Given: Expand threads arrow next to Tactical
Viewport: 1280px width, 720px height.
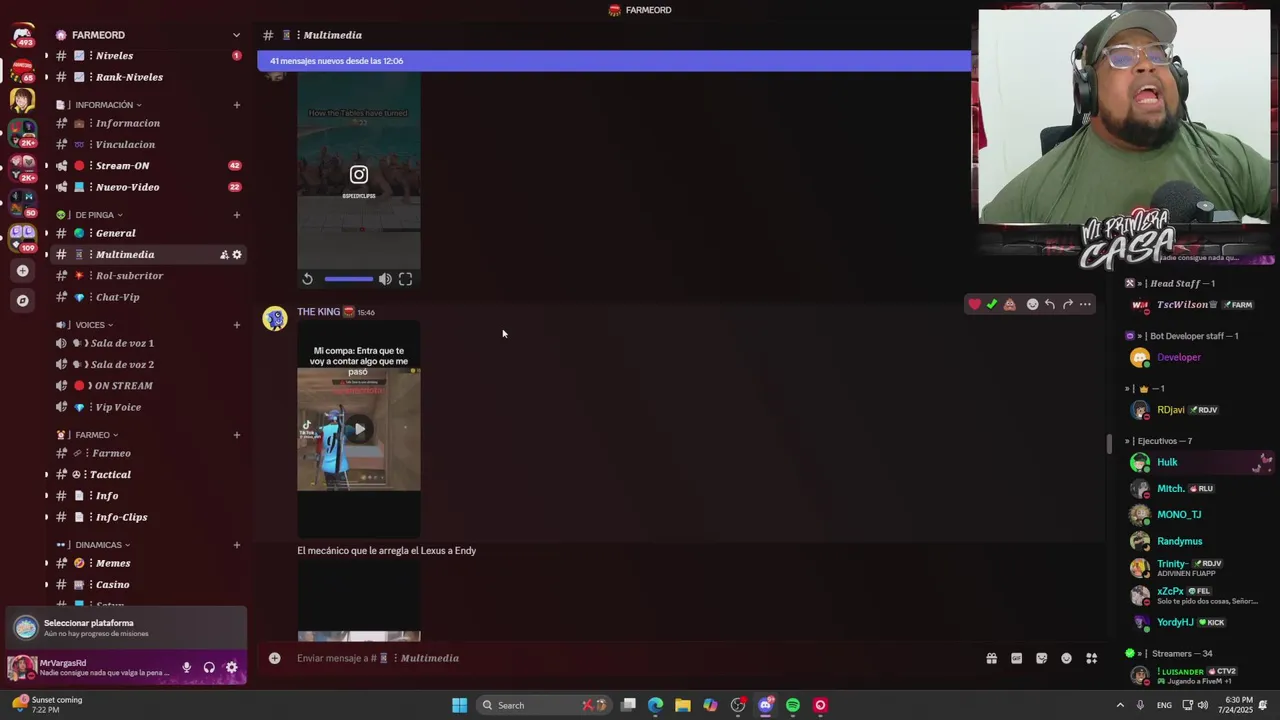Looking at the screenshot, I should (x=46, y=475).
